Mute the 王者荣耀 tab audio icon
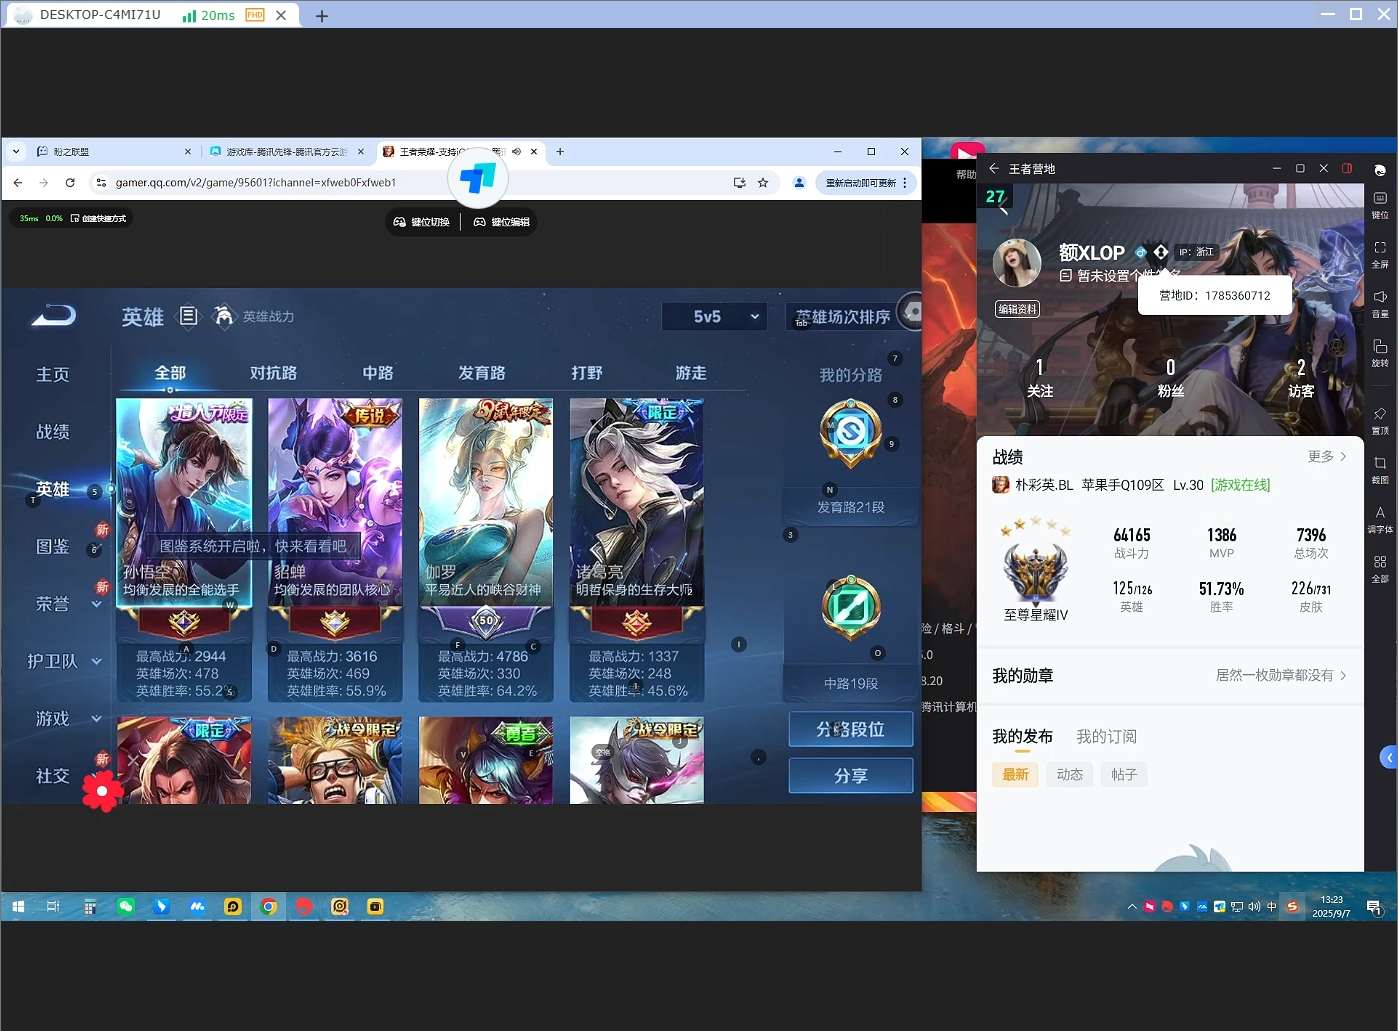The height and width of the screenshot is (1031, 1398). coord(516,152)
